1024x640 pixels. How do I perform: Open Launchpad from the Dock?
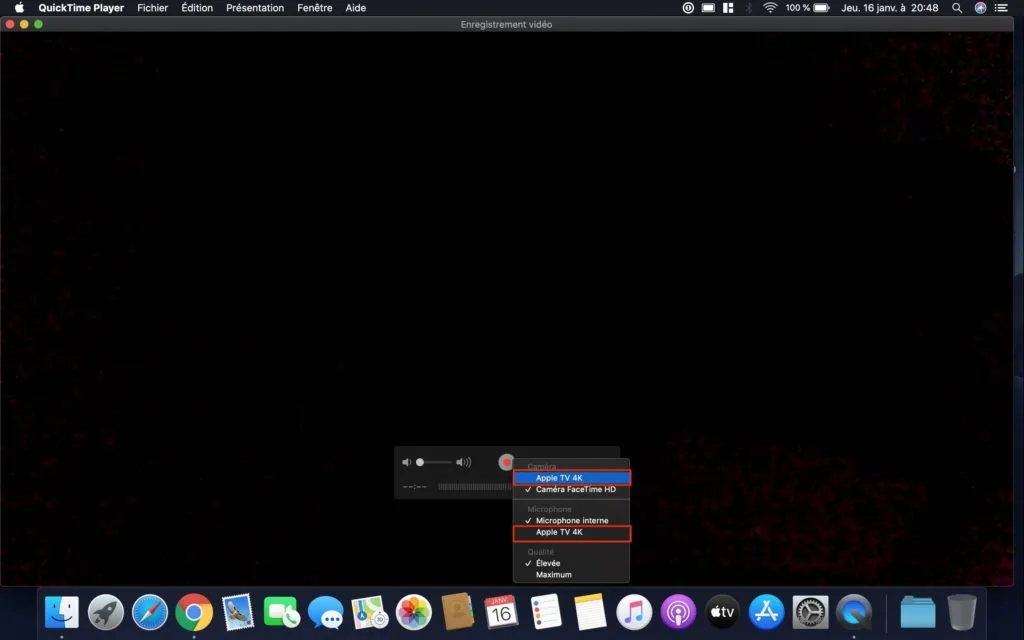tap(106, 613)
